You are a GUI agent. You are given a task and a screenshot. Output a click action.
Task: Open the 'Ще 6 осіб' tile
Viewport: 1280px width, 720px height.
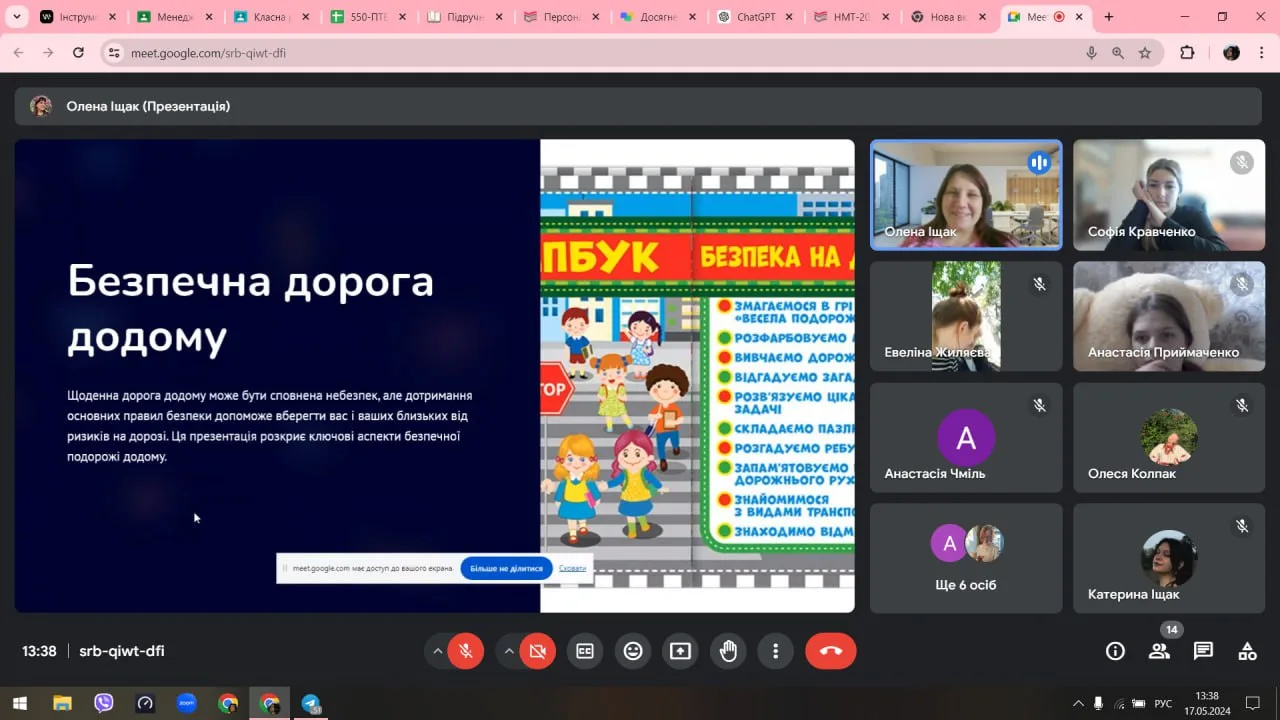[x=966, y=558]
